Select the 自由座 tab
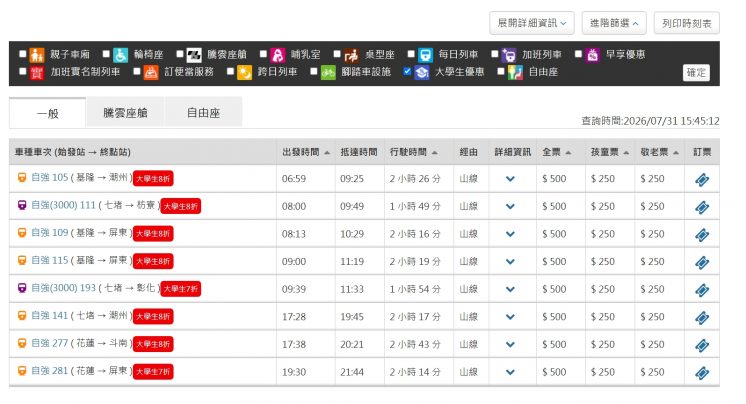Image resolution: width=746 pixels, height=404 pixels. point(203,113)
